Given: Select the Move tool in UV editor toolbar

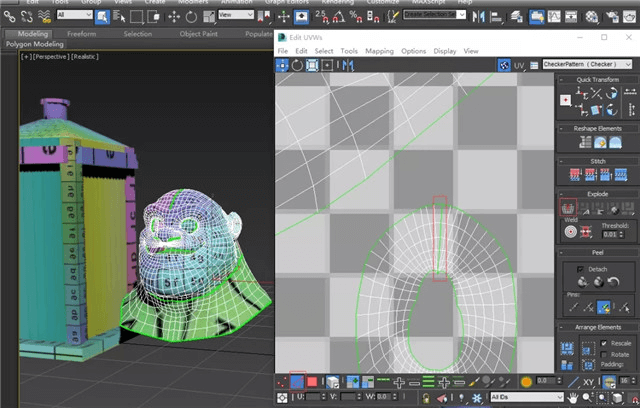Looking at the screenshot, I should pyautogui.click(x=284, y=65).
